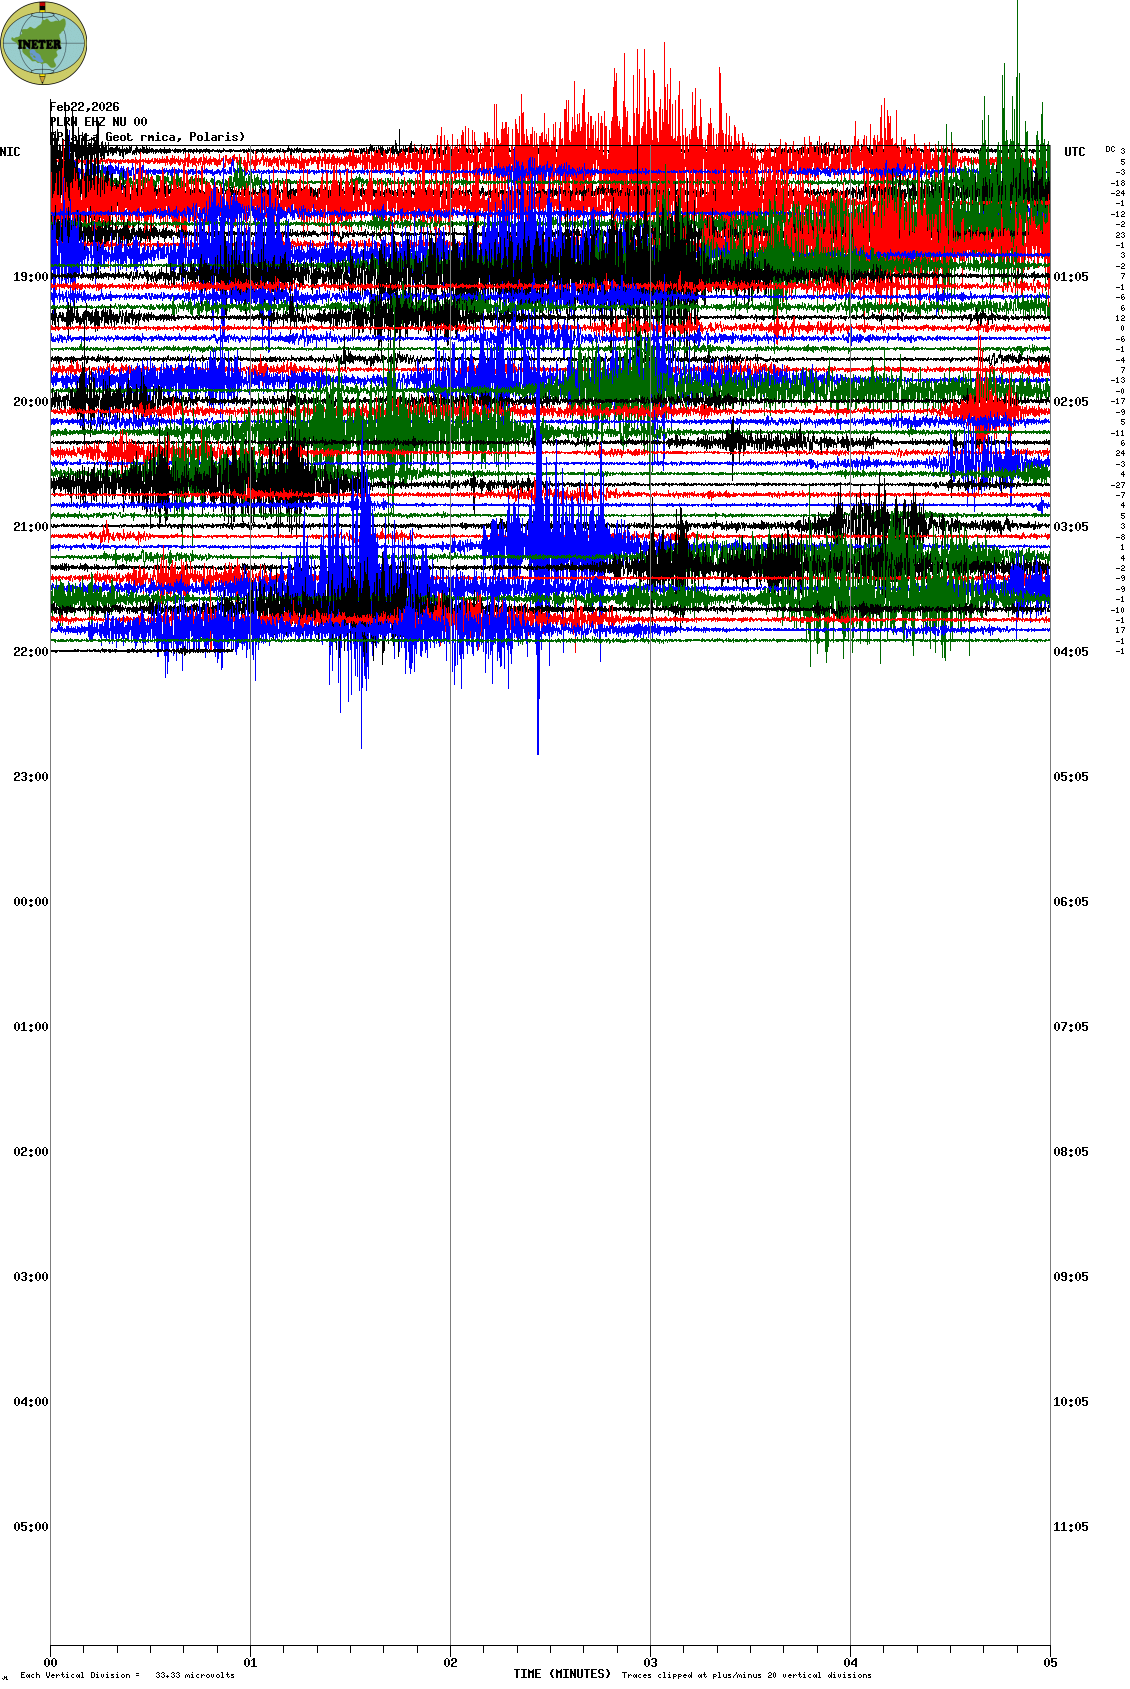Click the 23:00 local time marker
Viewport: 1130px width, 1689px height.
(x=30, y=777)
